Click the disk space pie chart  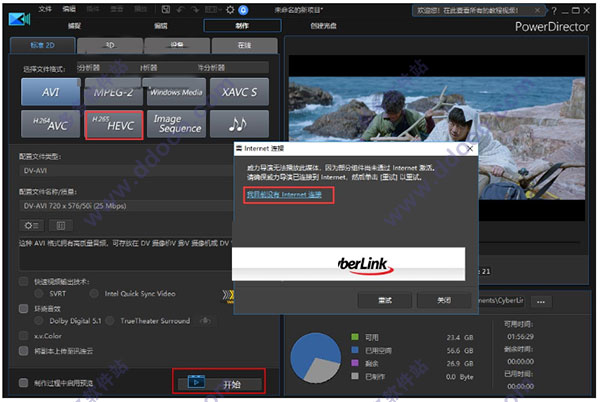coord(316,358)
